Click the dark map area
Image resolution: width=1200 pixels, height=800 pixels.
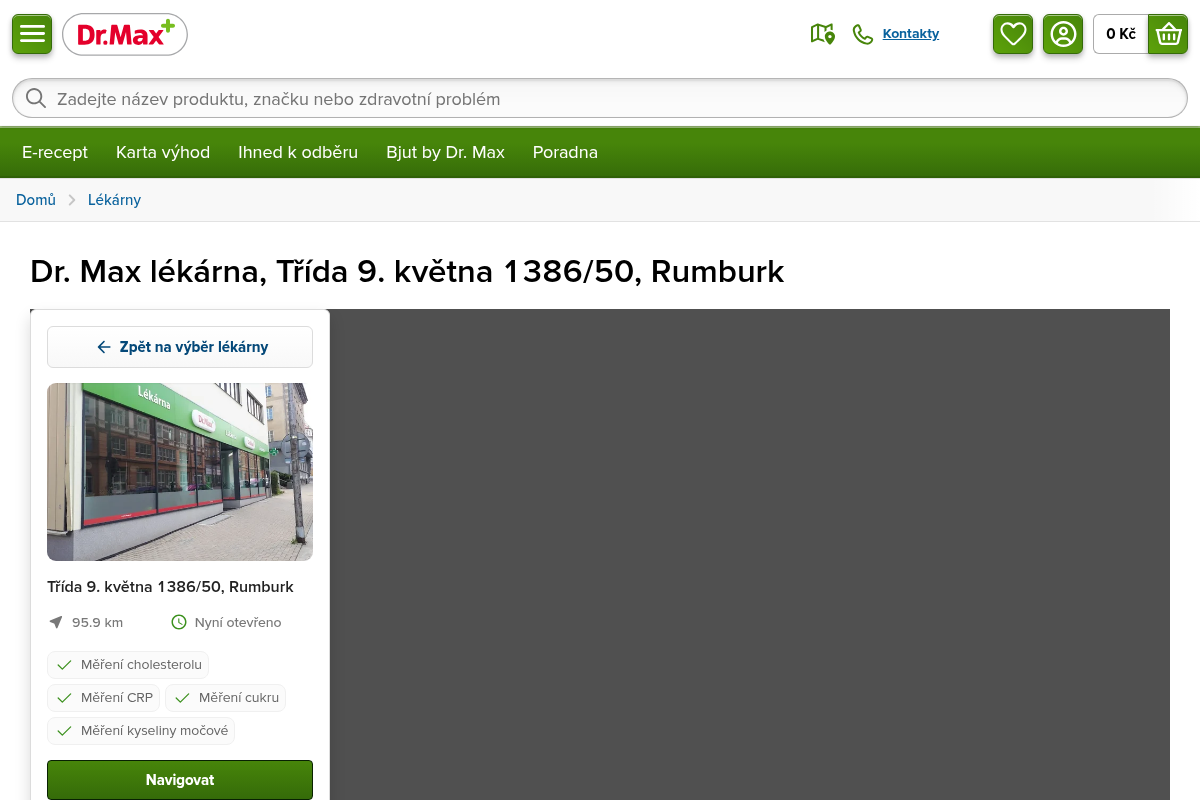tap(750, 554)
